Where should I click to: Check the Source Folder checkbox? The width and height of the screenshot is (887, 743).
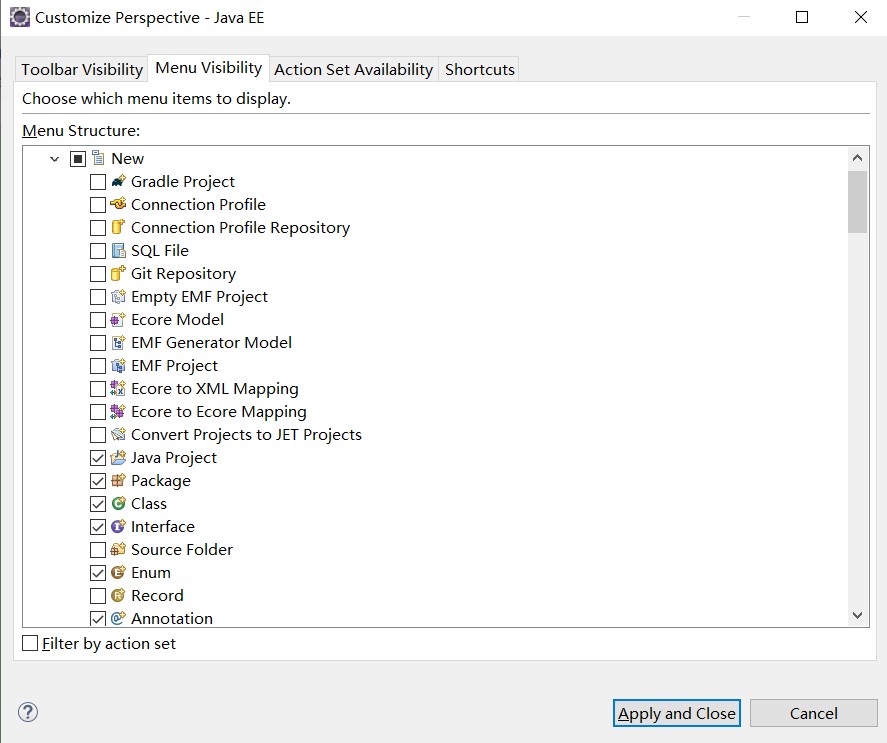point(98,550)
